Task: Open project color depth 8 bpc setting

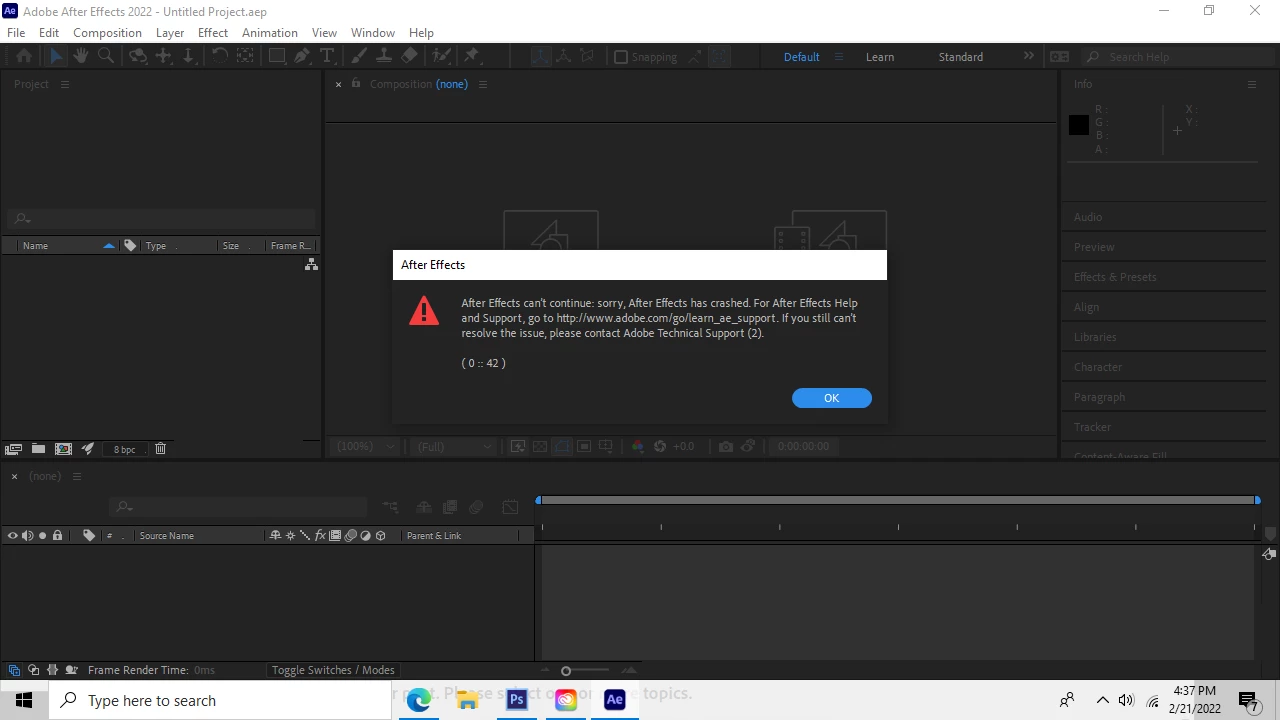Action: pyautogui.click(x=124, y=449)
